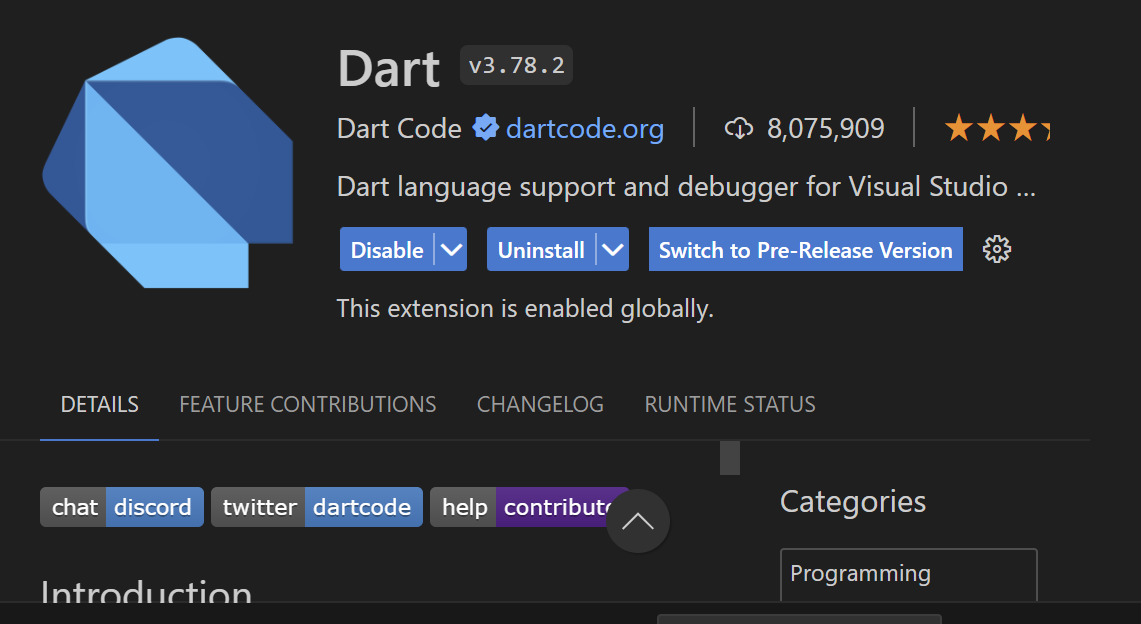This screenshot has width=1141, height=624.
Task: Click the chat discord badge
Action: click(122, 507)
